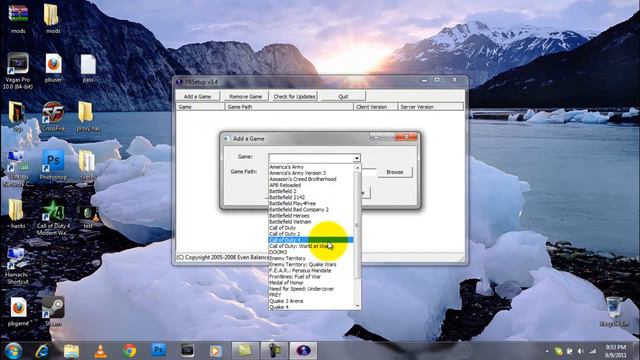
Task: Choose F.E.A.R.: Perseus Mandate entry
Action: pos(311,271)
